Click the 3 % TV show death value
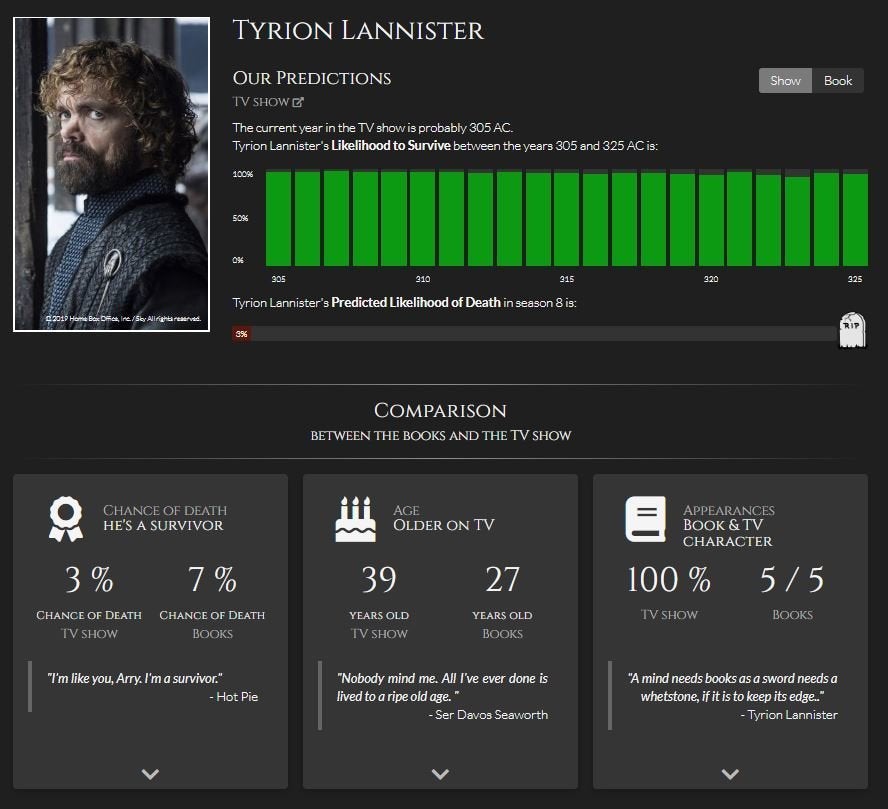This screenshot has width=888, height=809. pos(89,579)
